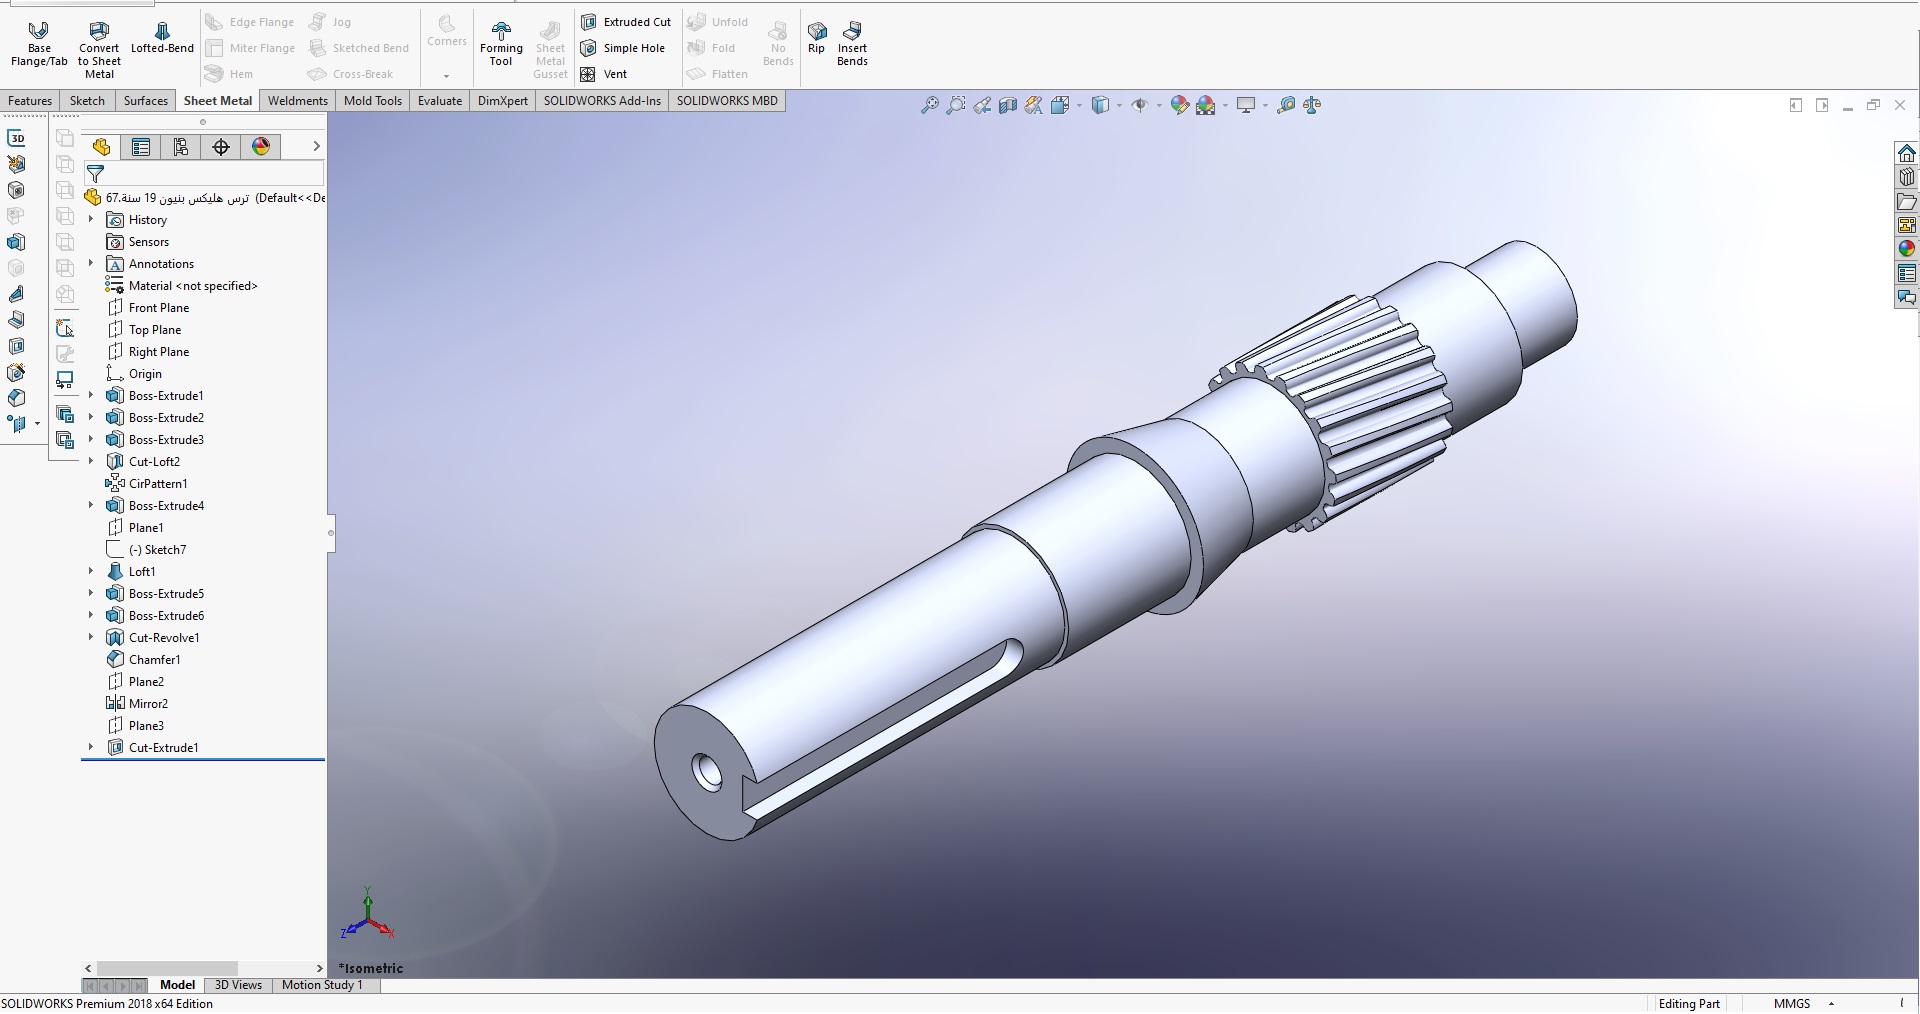
Task: Click the 3D sketch icon in left toolbar
Action: (16, 138)
